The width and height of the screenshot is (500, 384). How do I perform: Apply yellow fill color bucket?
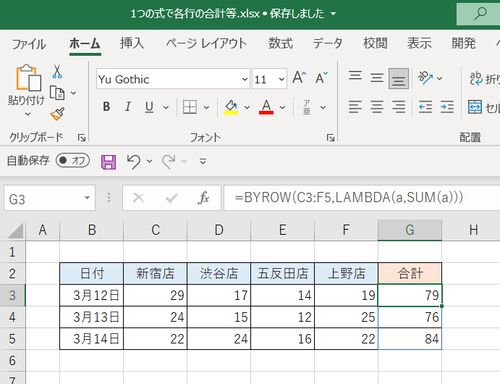[x=231, y=107]
